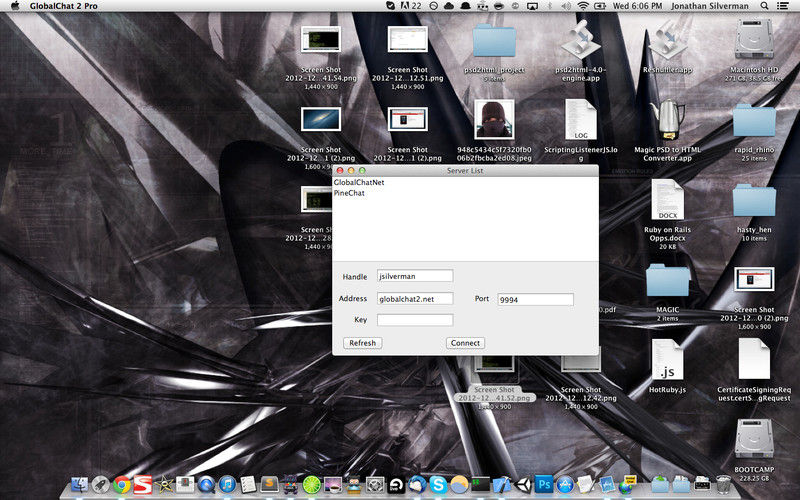Open Skype from the dock
Screen dimensions: 800x500
point(438,485)
